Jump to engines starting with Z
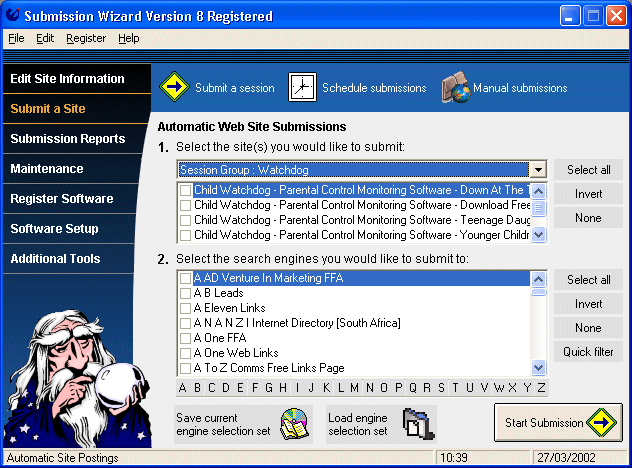 pyautogui.click(x=541, y=388)
